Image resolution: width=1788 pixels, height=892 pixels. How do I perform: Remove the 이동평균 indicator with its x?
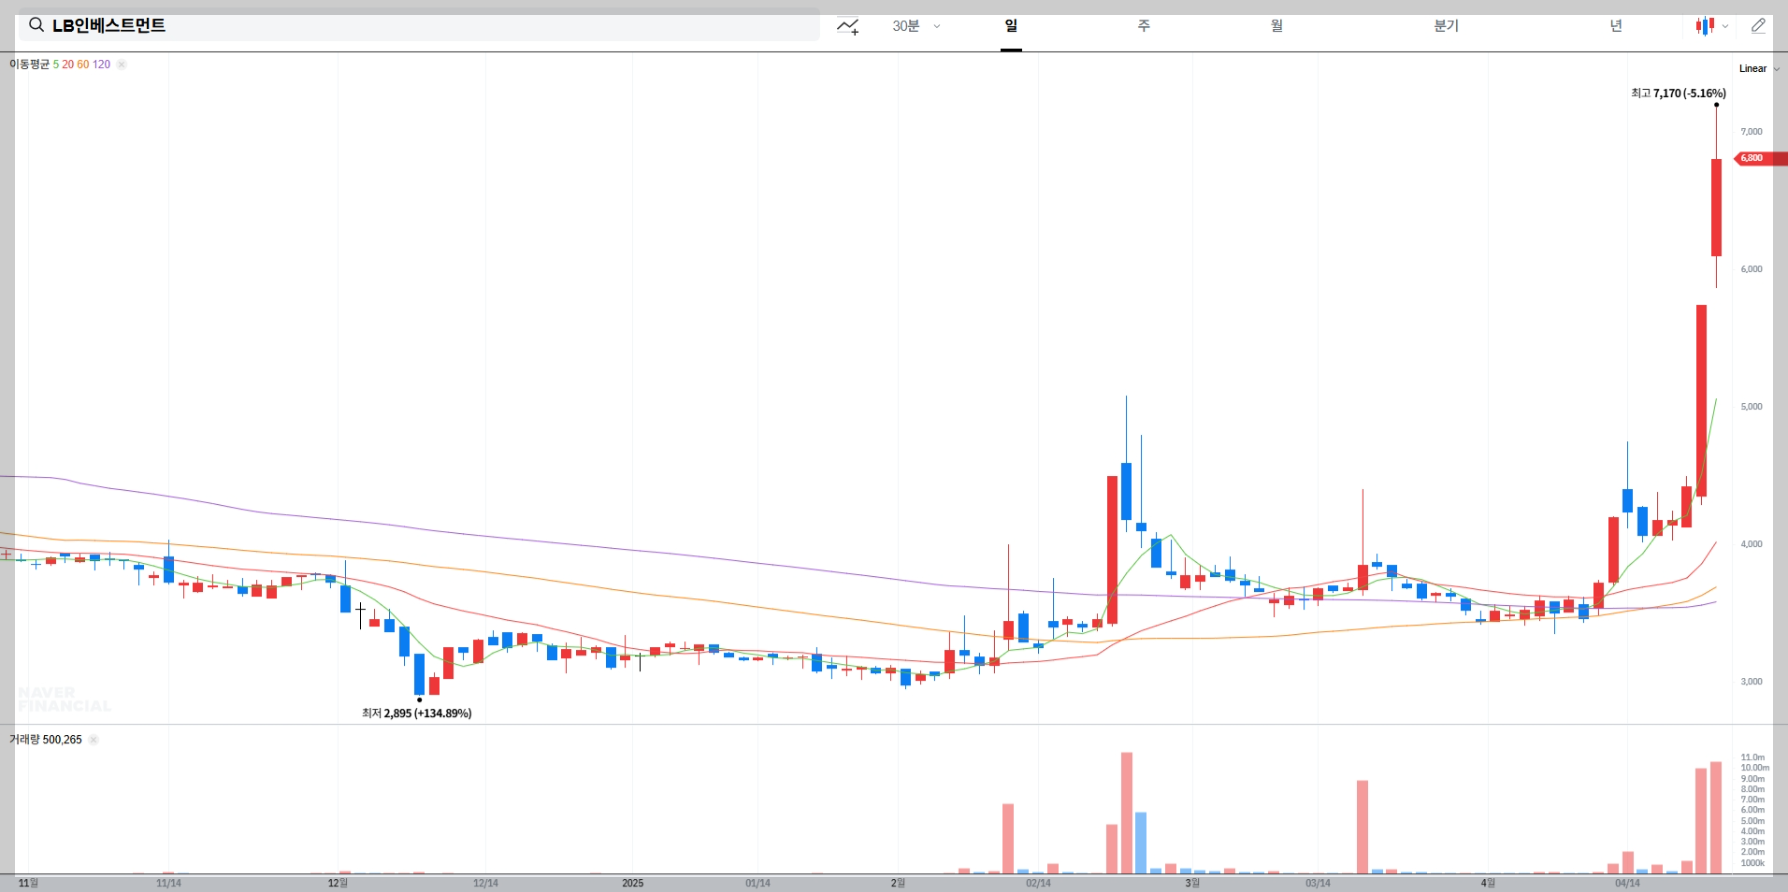121,64
